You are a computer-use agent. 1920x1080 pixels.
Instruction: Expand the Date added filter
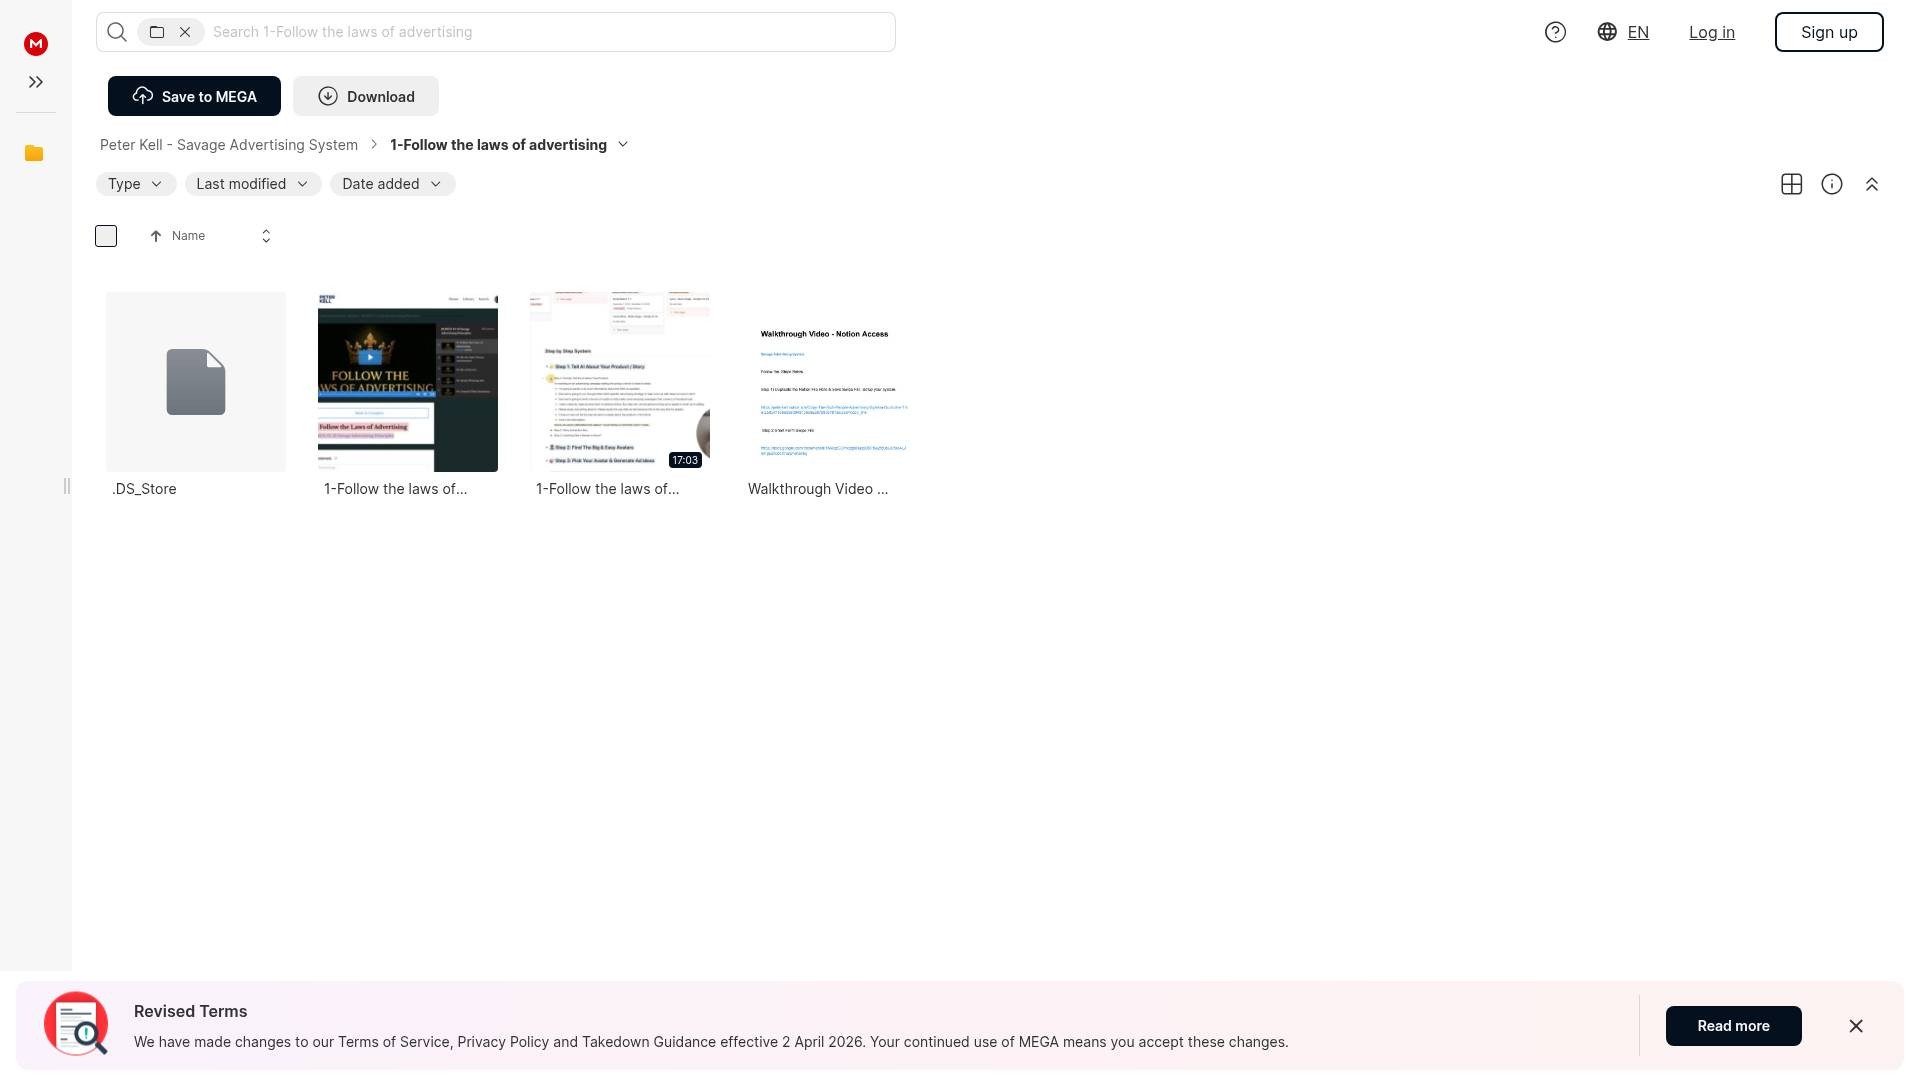click(392, 184)
